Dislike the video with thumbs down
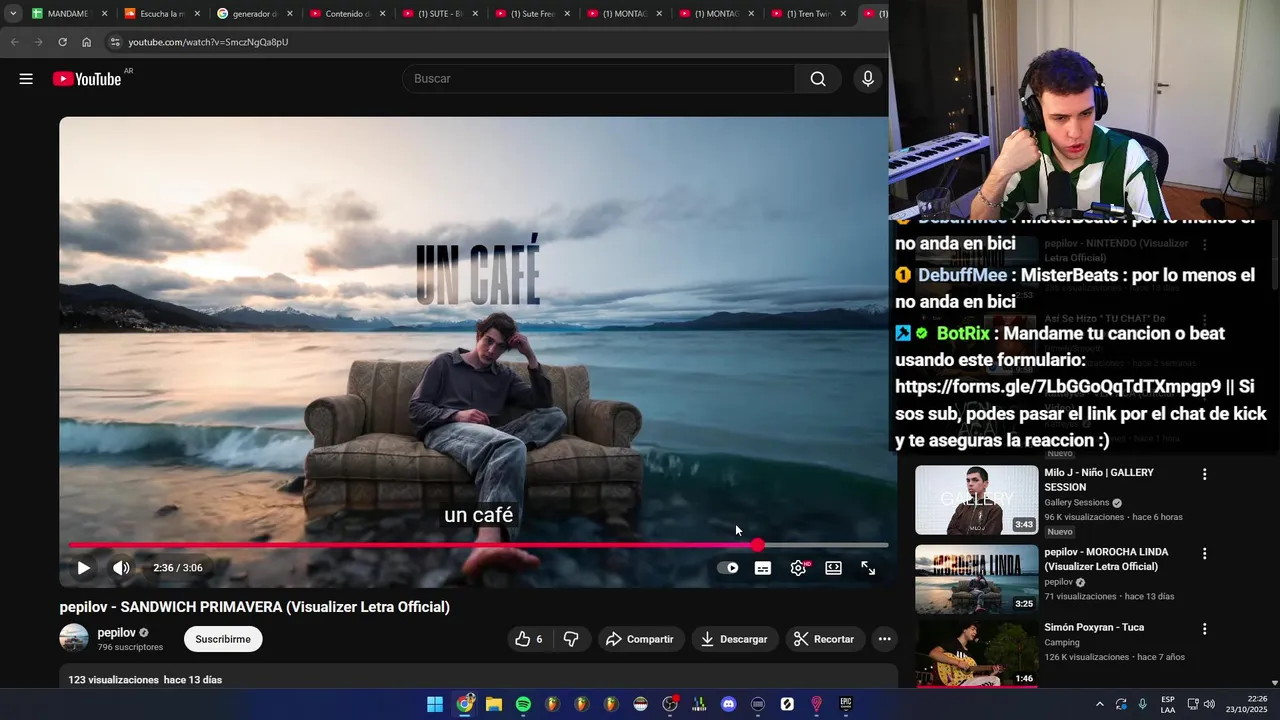Viewport: 1280px width, 720px height. tap(571, 639)
